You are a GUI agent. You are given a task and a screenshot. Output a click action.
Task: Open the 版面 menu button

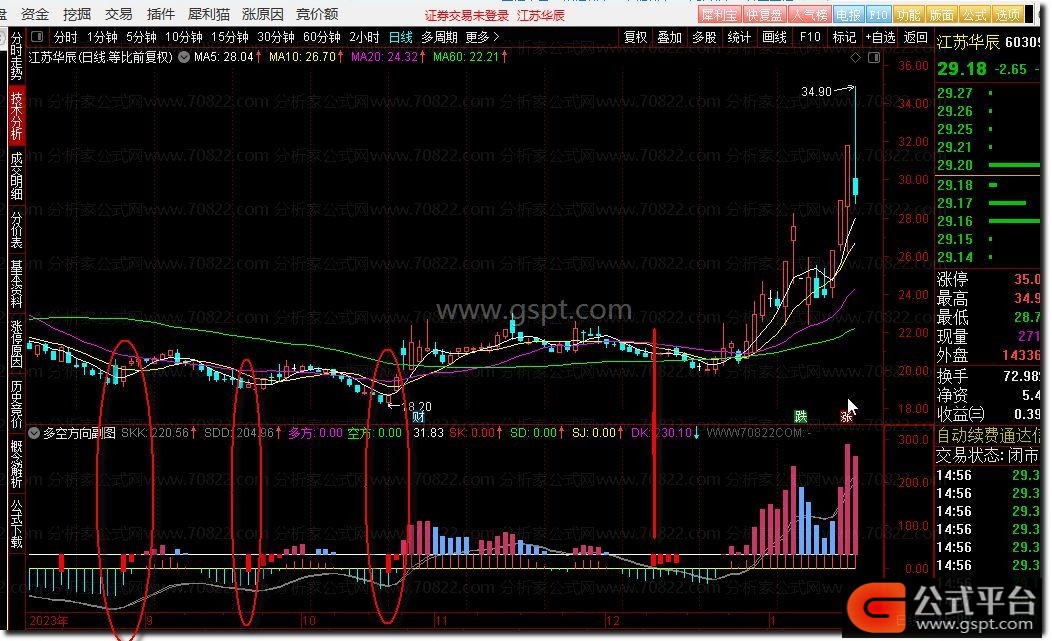tap(941, 14)
